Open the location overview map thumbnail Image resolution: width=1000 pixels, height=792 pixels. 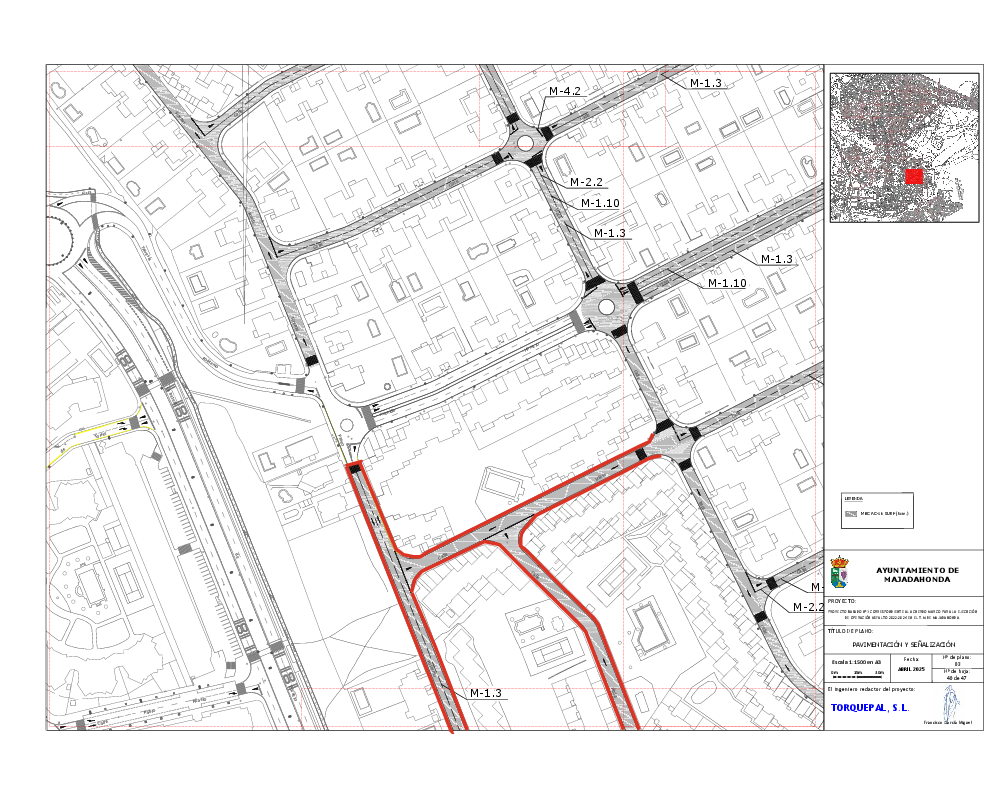[x=903, y=147]
